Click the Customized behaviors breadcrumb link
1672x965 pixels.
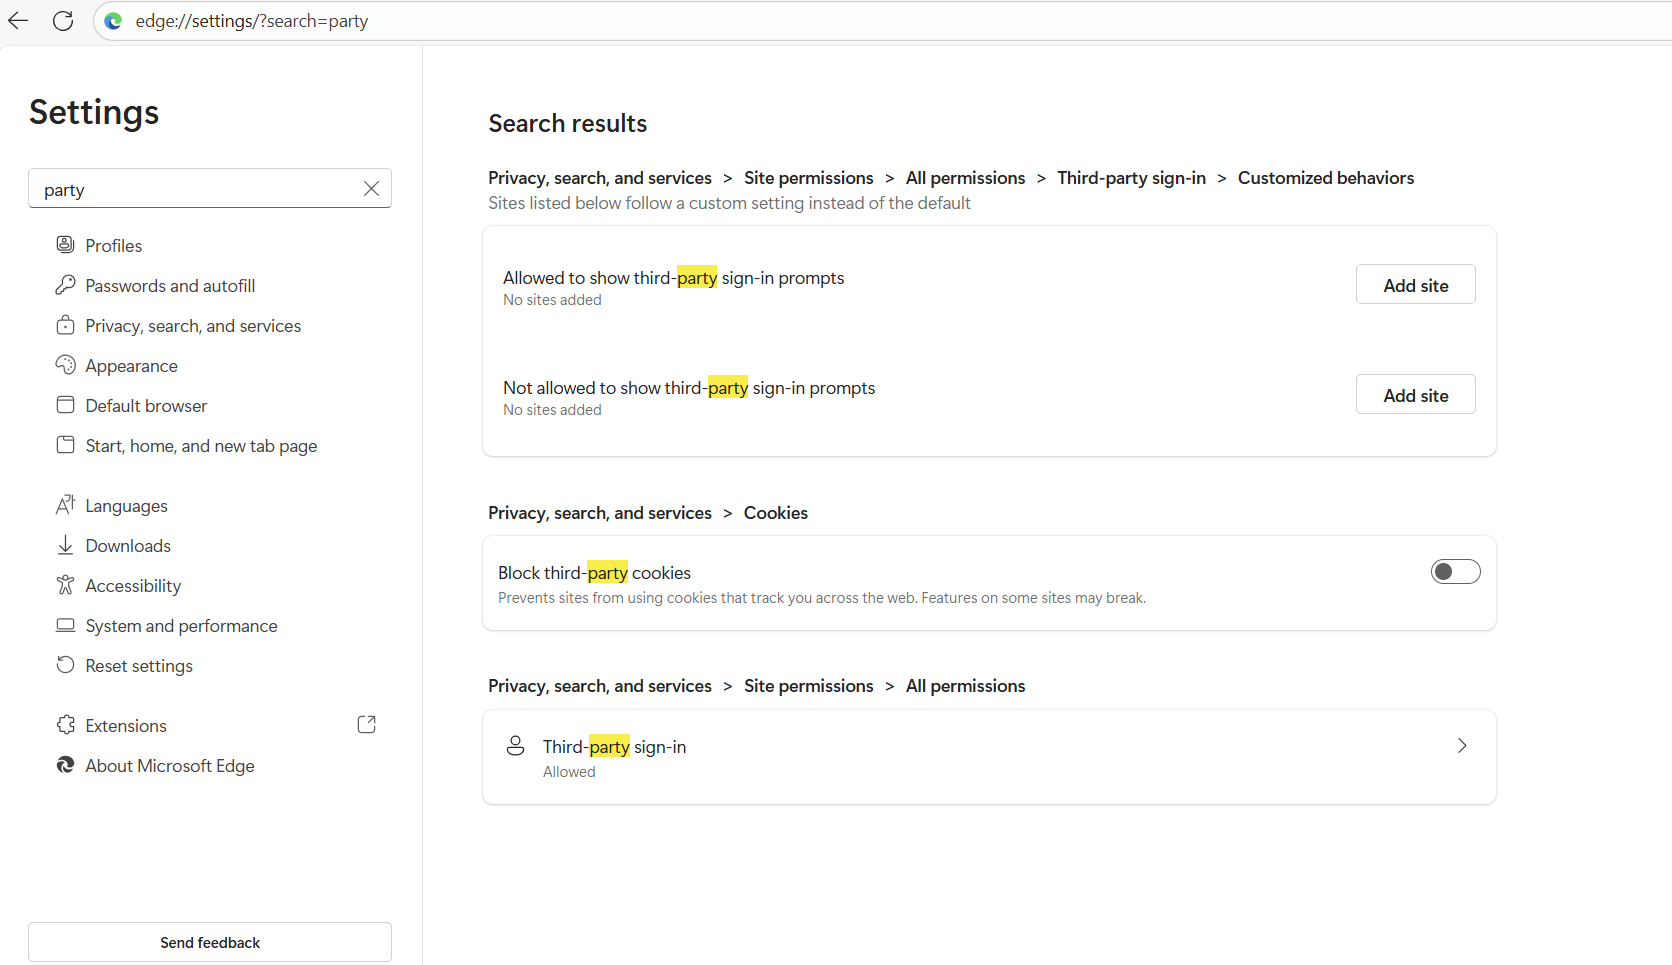(1325, 178)
